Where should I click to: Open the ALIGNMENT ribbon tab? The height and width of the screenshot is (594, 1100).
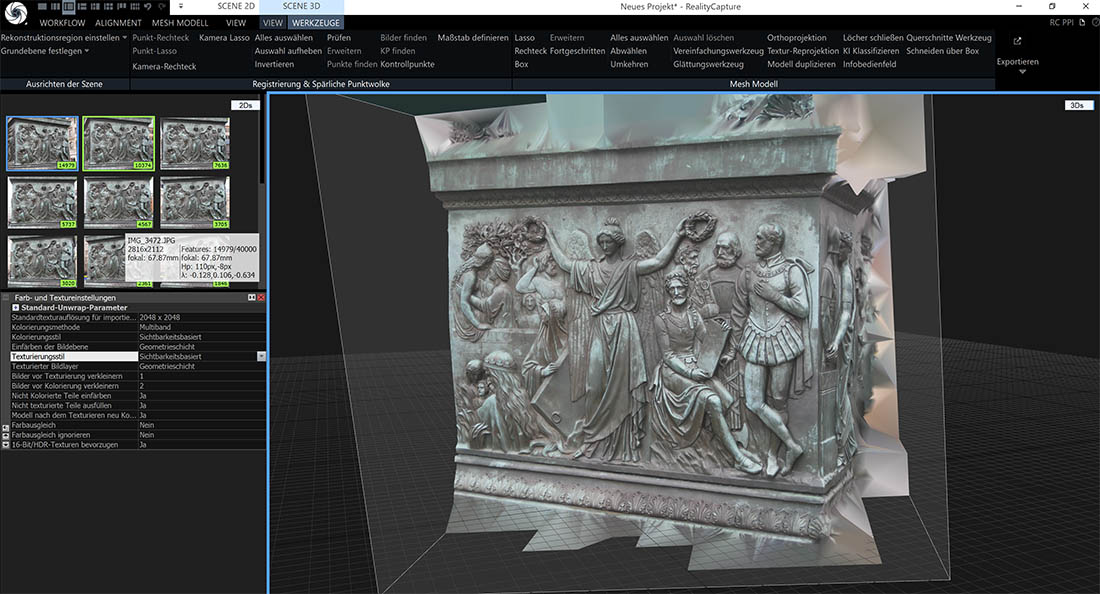pos(118,22)
